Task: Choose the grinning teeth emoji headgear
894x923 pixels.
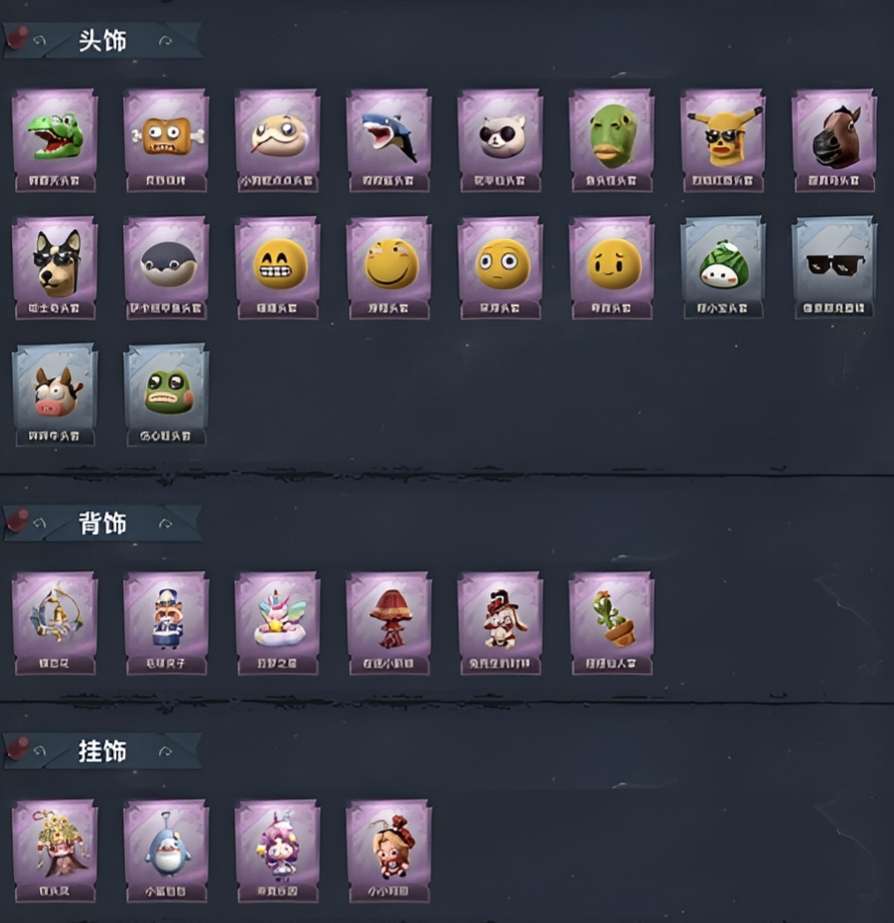Action: 277,268
